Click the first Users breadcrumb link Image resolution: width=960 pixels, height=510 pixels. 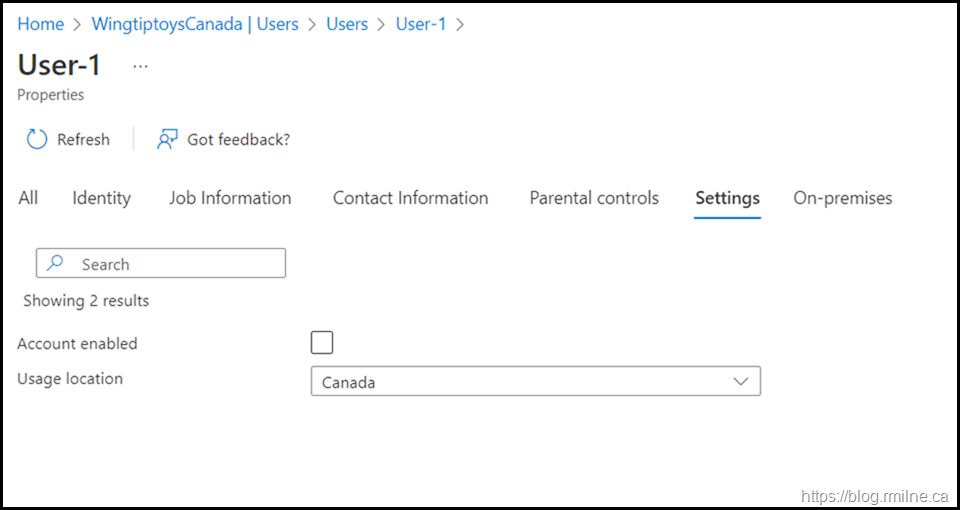click(347, 24)
